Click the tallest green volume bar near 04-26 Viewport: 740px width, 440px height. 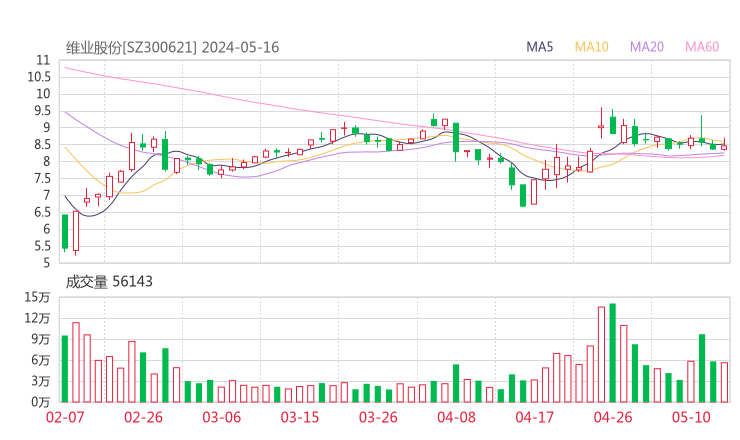[613, 353]
